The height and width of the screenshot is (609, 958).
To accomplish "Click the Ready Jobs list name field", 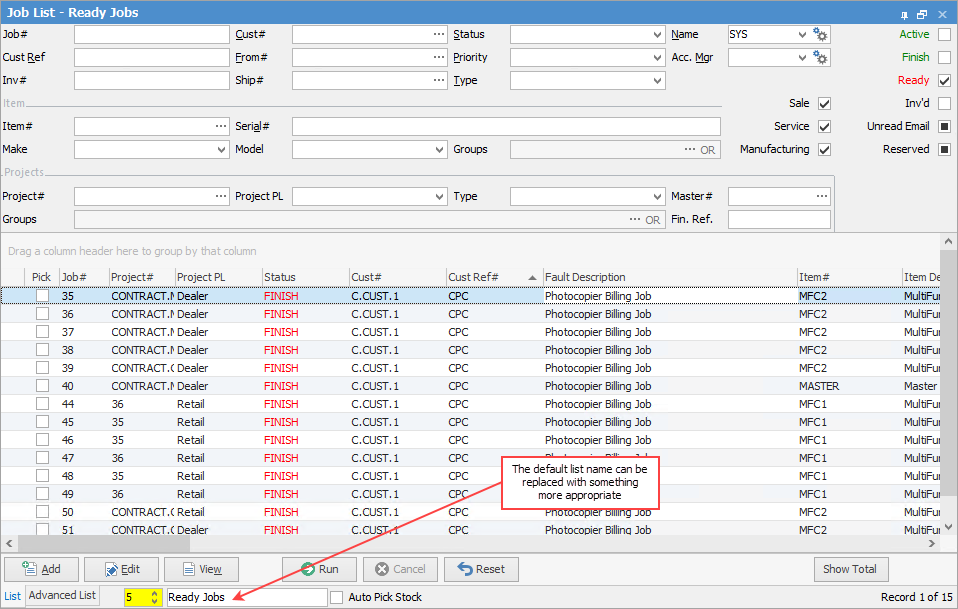I will tap(246, 597).
